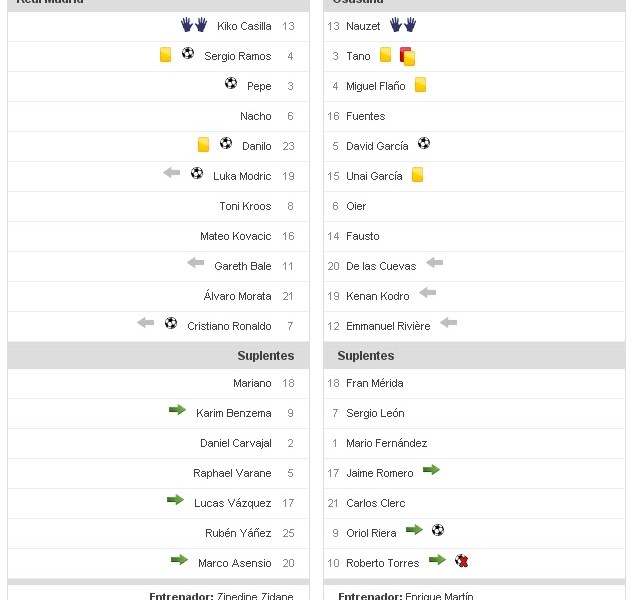
Task: Click Real Madrid Suplentes section header
Action: pyautogui.click(x=265, y=356)
